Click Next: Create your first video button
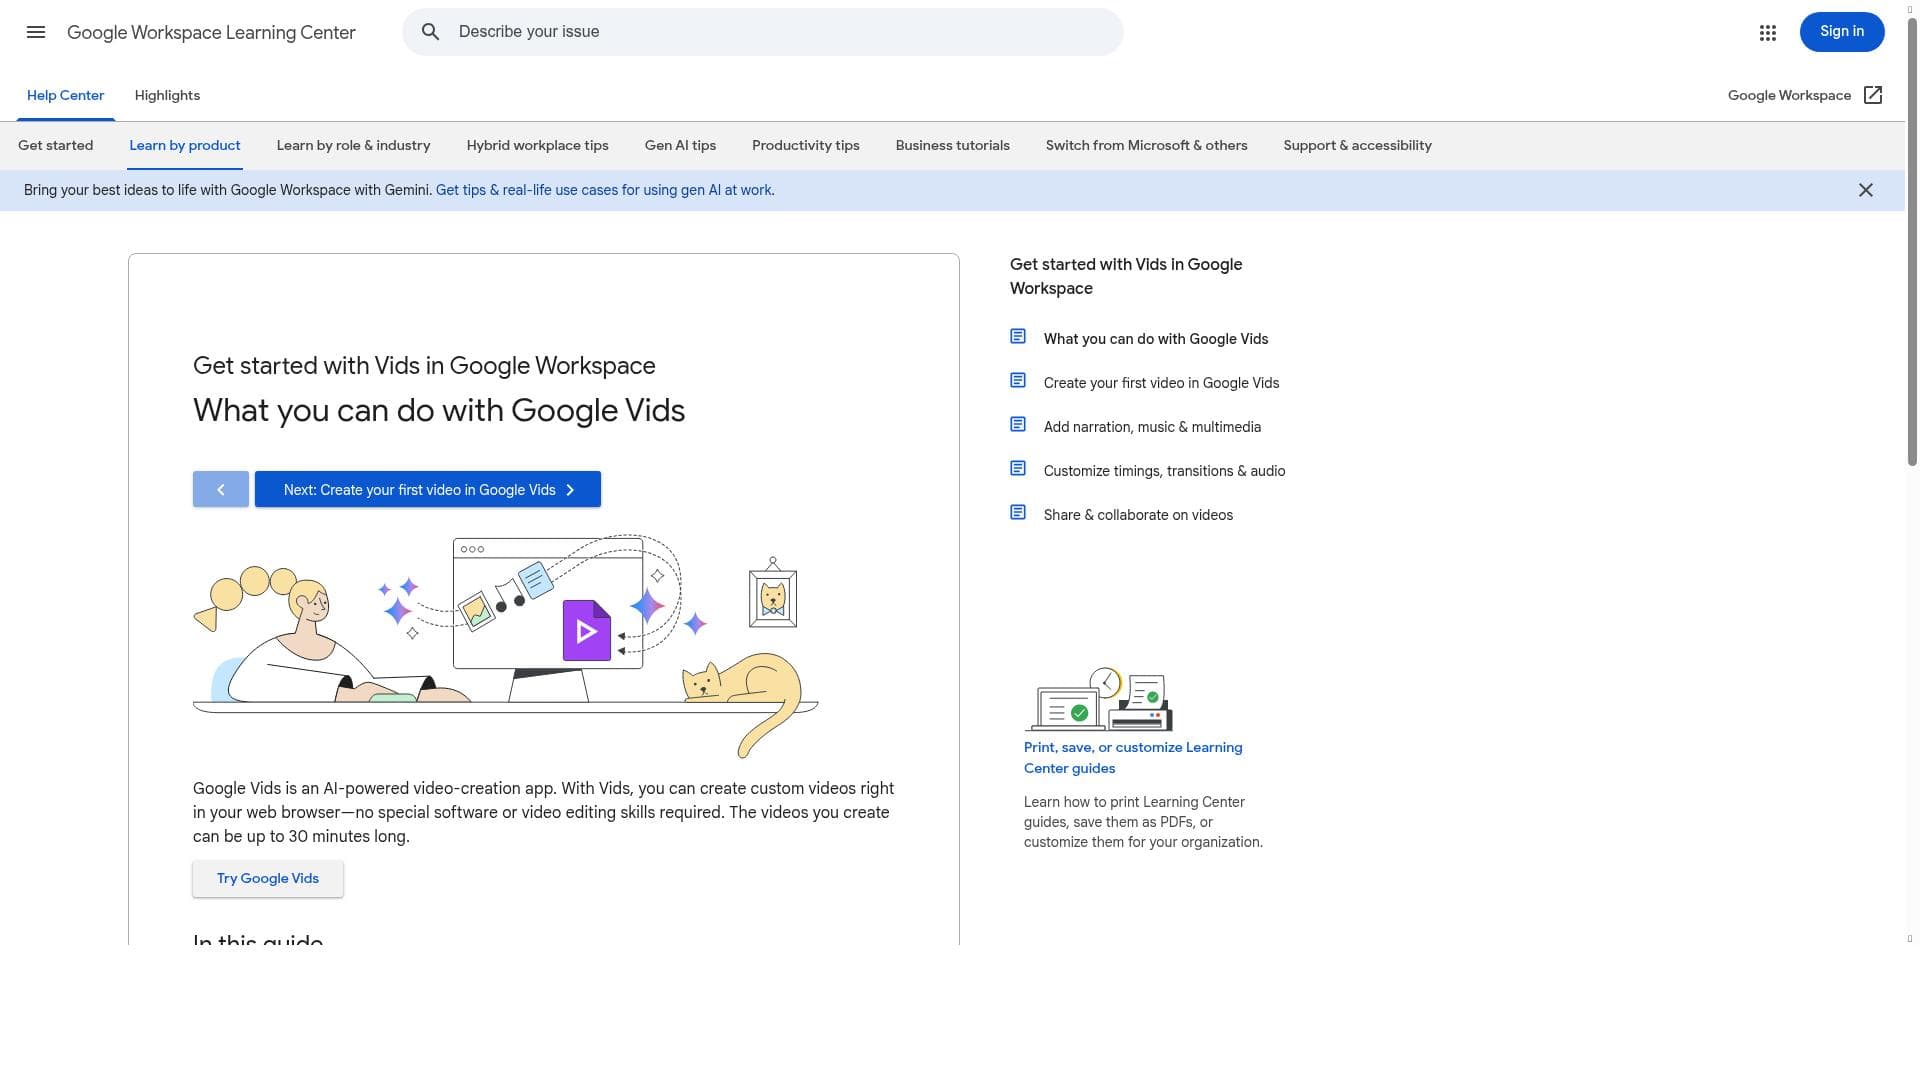This screenshot has height=1080, width=1920. [428, 489]
